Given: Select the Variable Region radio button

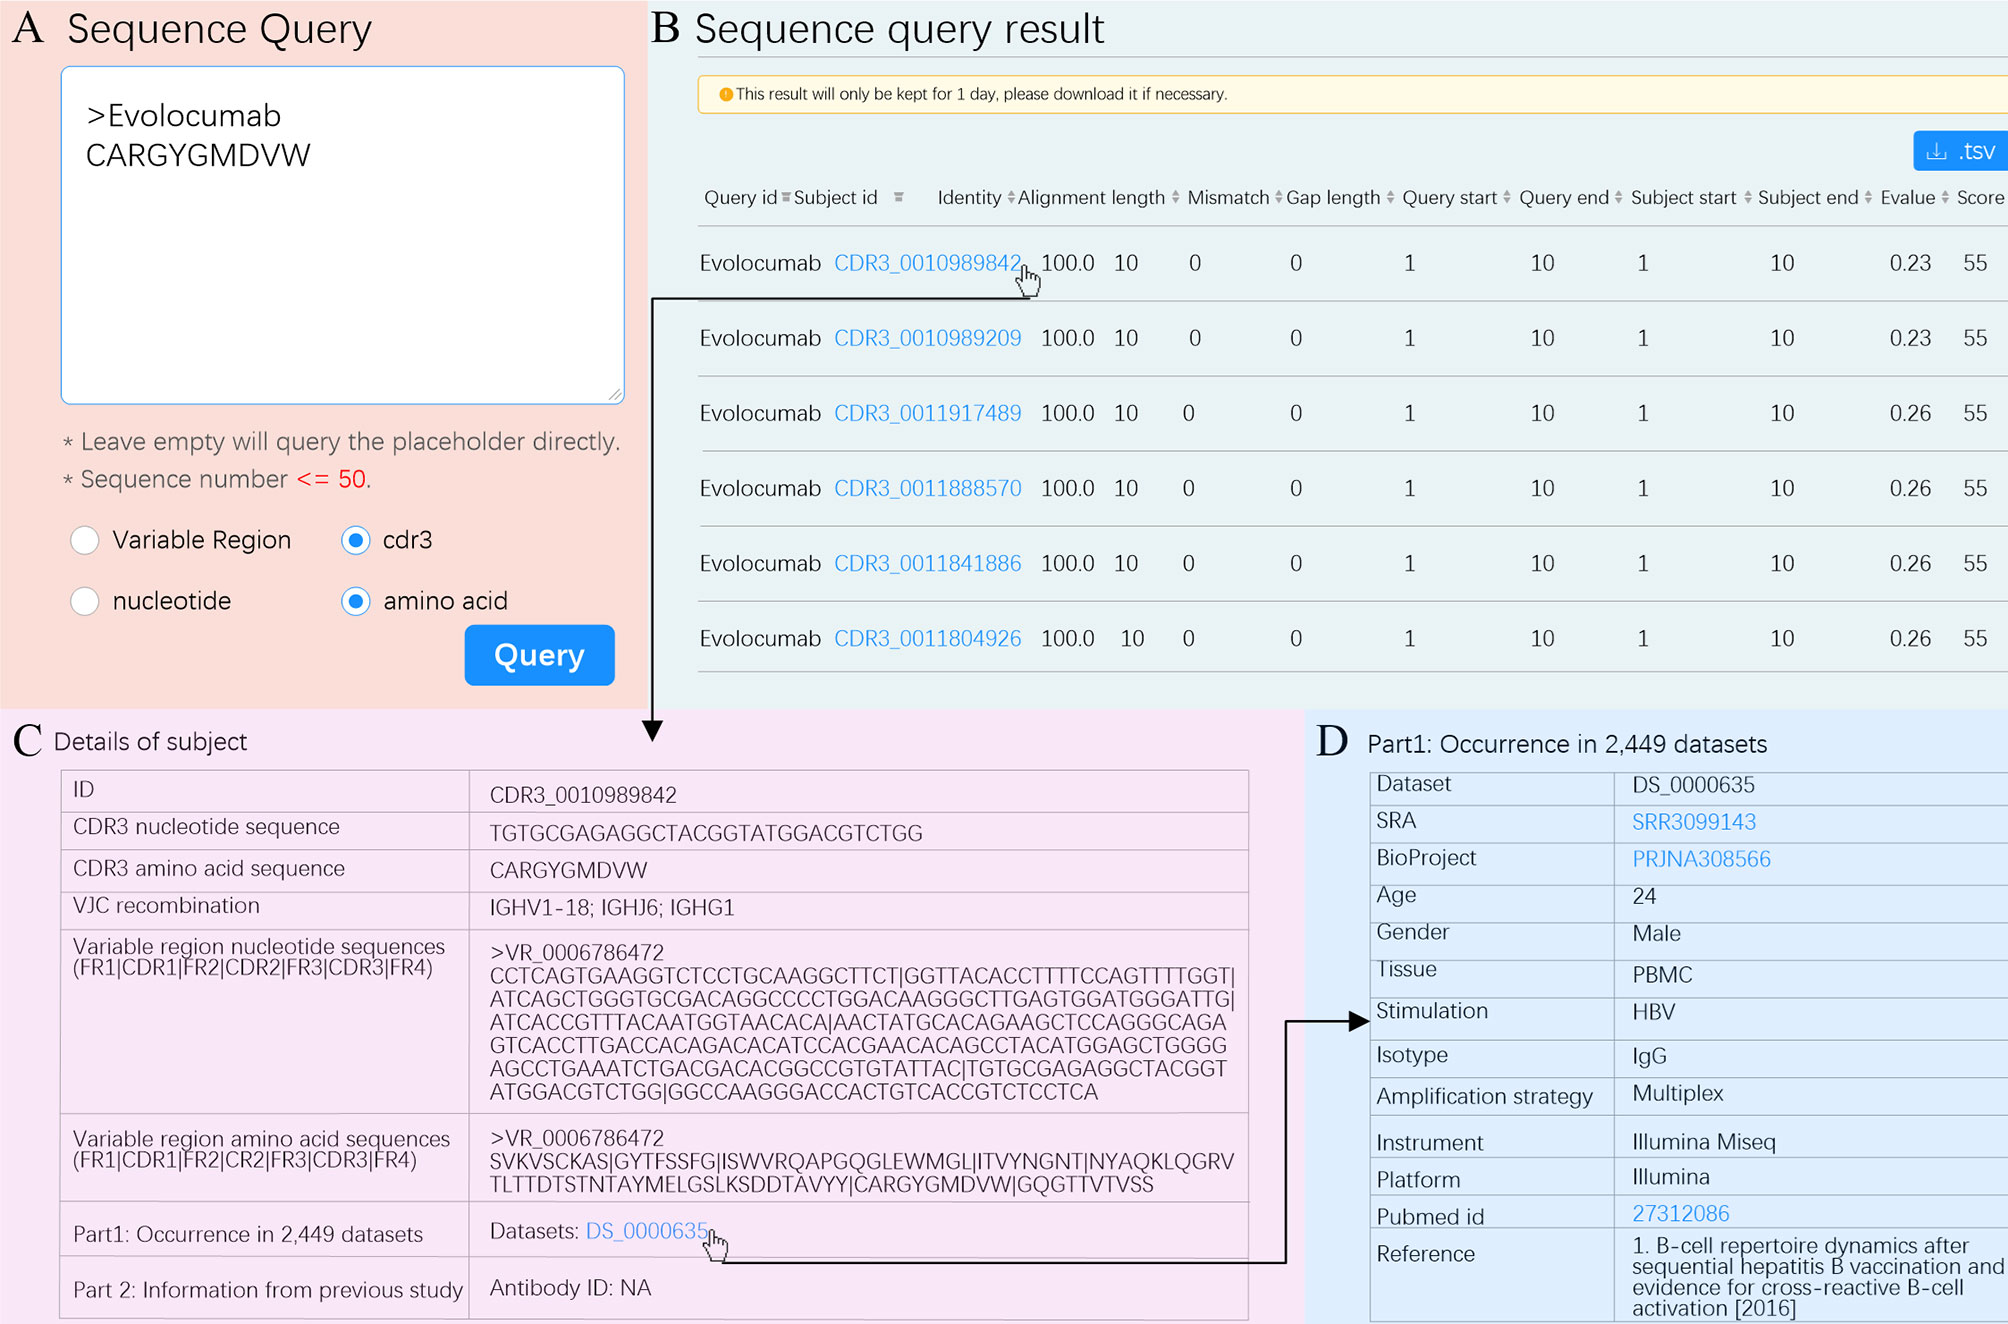Looking at the screenshot, I should (85, 540).
